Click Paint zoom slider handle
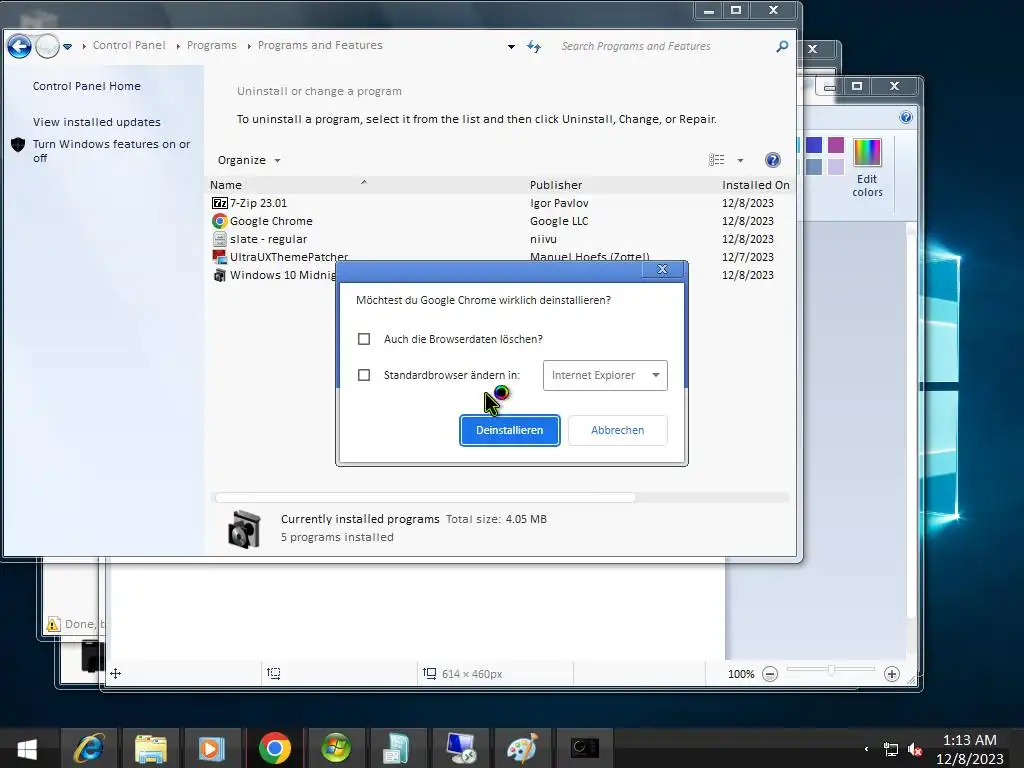 (x=831, y=670)
